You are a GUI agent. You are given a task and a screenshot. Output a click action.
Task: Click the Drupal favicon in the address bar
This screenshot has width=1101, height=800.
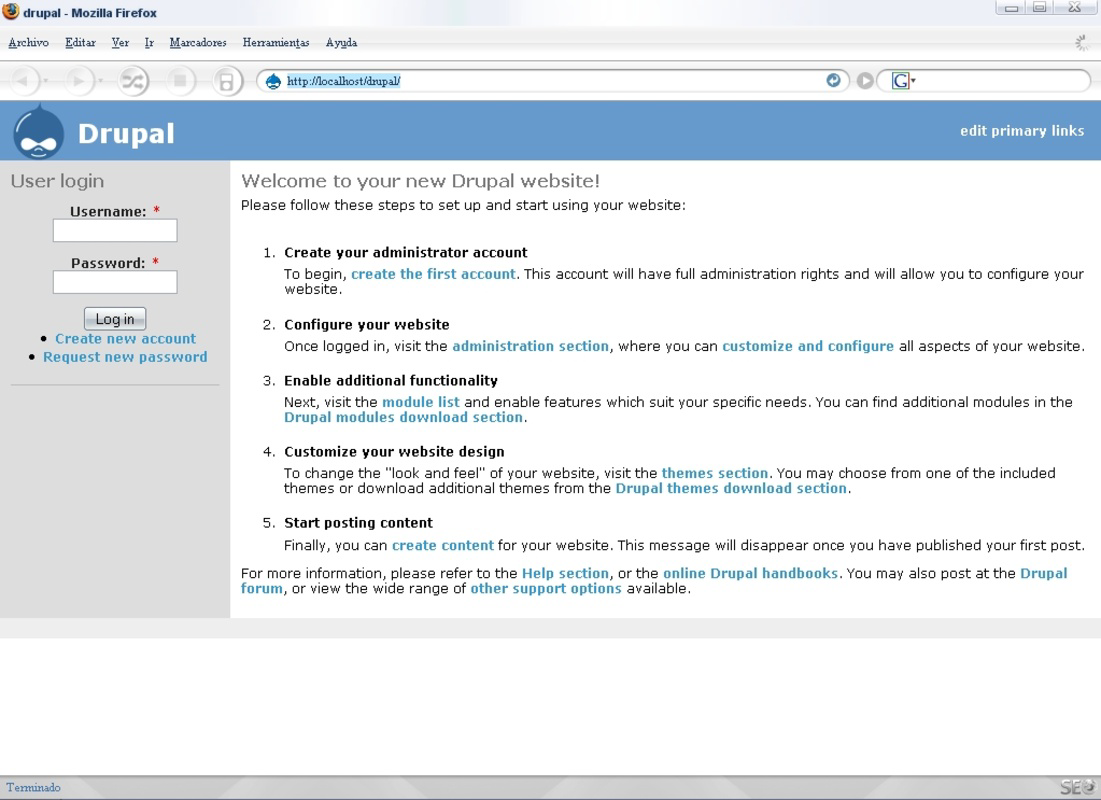[273, 81]
